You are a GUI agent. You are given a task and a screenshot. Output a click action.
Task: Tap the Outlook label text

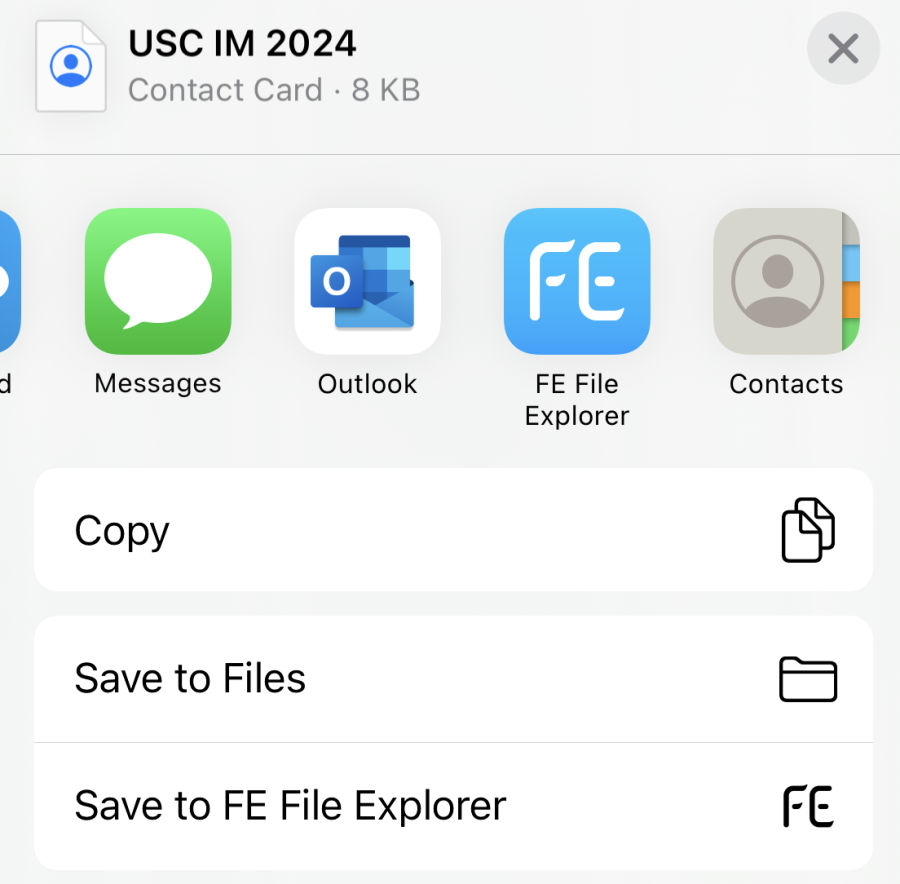(367, 384)
